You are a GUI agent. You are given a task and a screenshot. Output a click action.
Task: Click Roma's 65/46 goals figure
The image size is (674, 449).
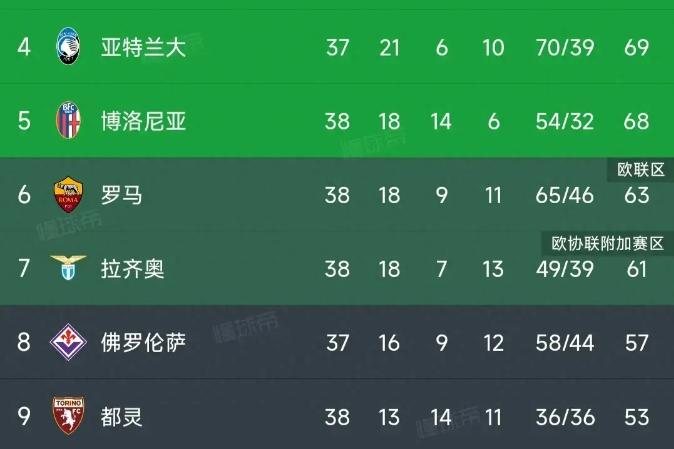[565, 195]
